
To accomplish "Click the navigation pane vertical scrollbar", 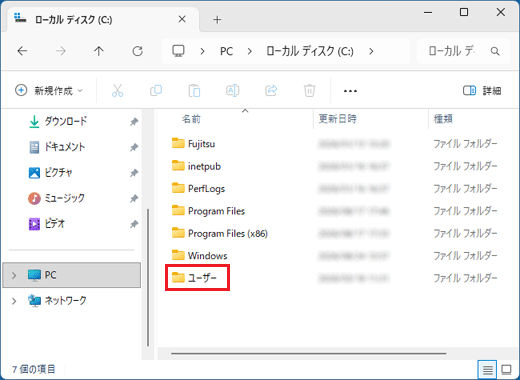I will (148, 277).
